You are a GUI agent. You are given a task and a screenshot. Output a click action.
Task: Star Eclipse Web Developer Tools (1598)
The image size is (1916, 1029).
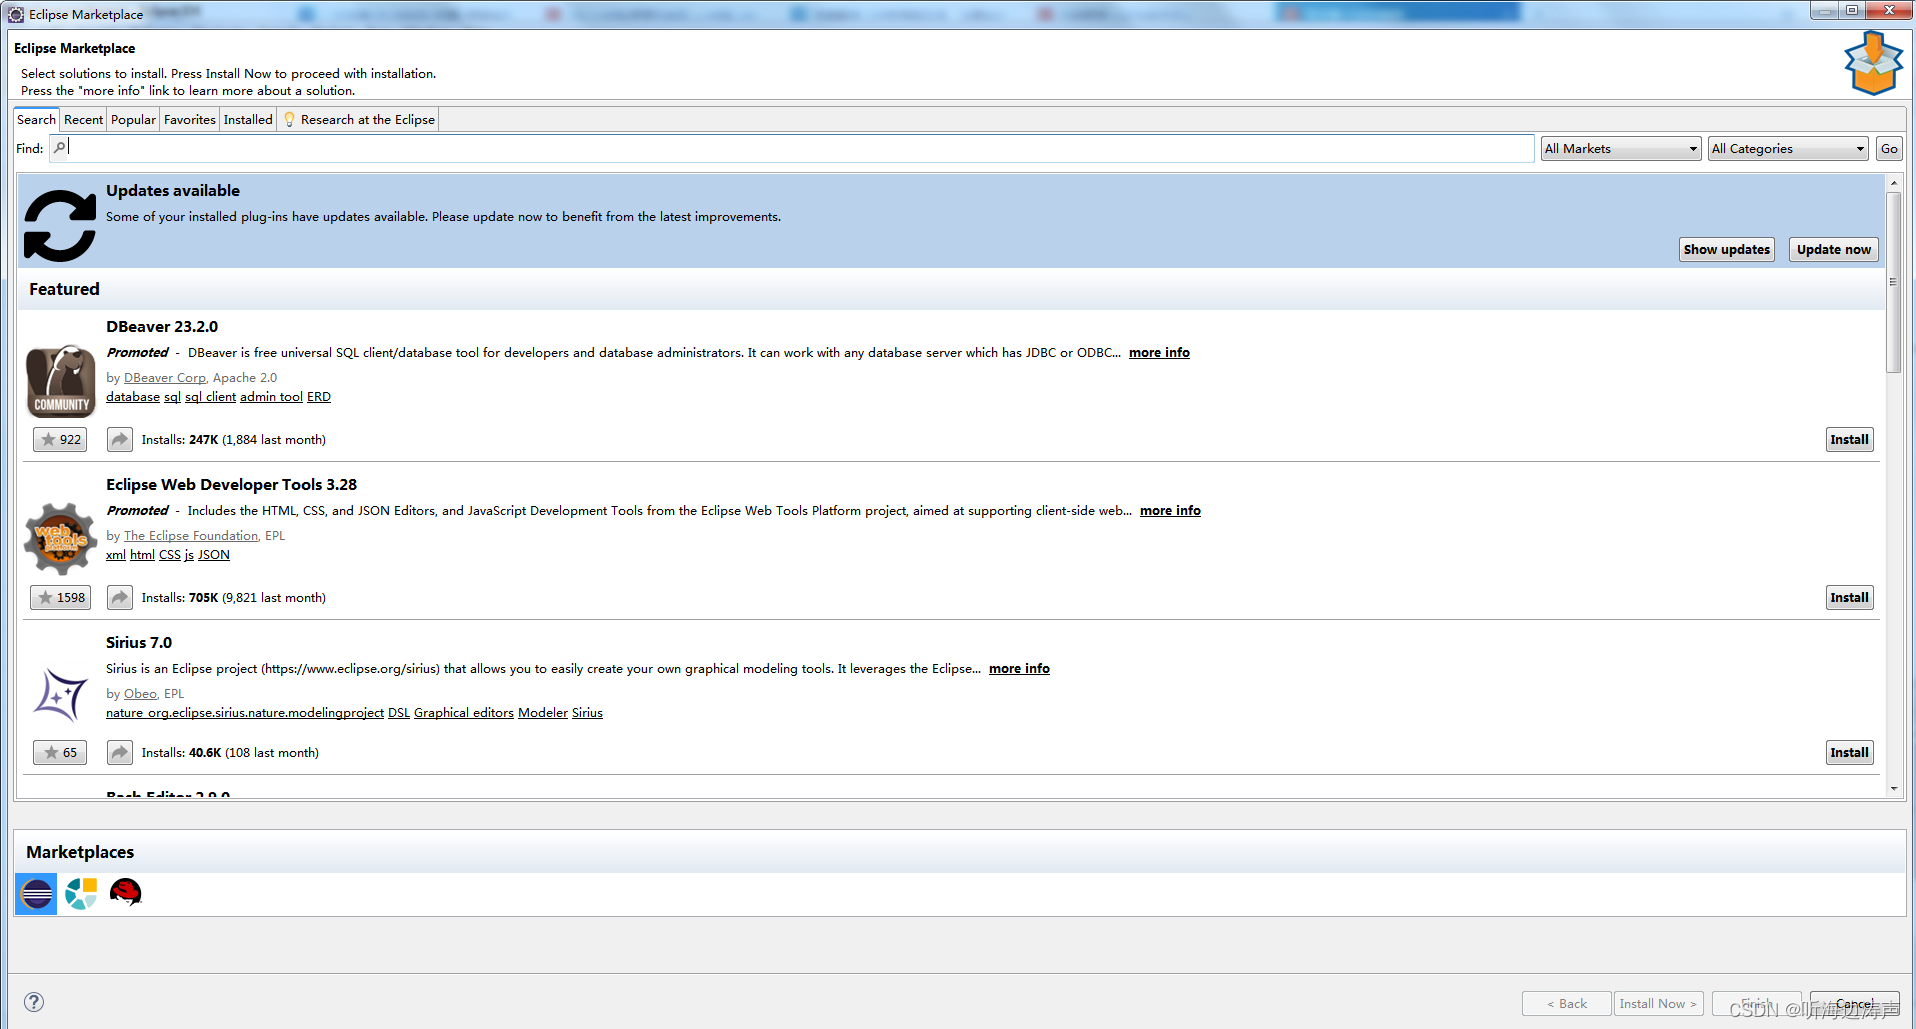[60, 597]
